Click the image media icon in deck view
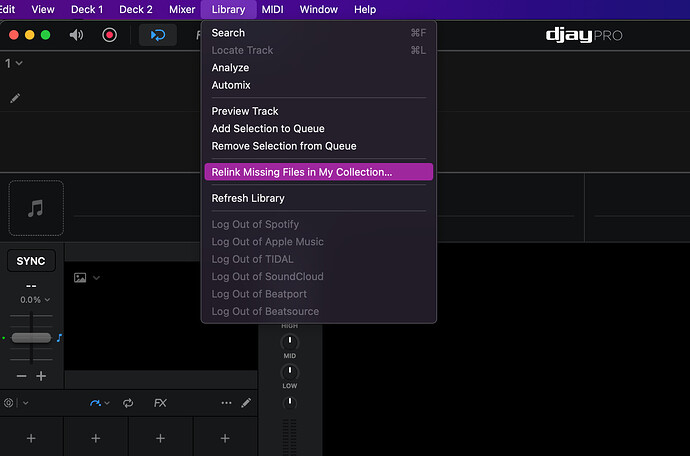Image resolution: width=690 pixels, height=456 pixels. click(80, 278)
